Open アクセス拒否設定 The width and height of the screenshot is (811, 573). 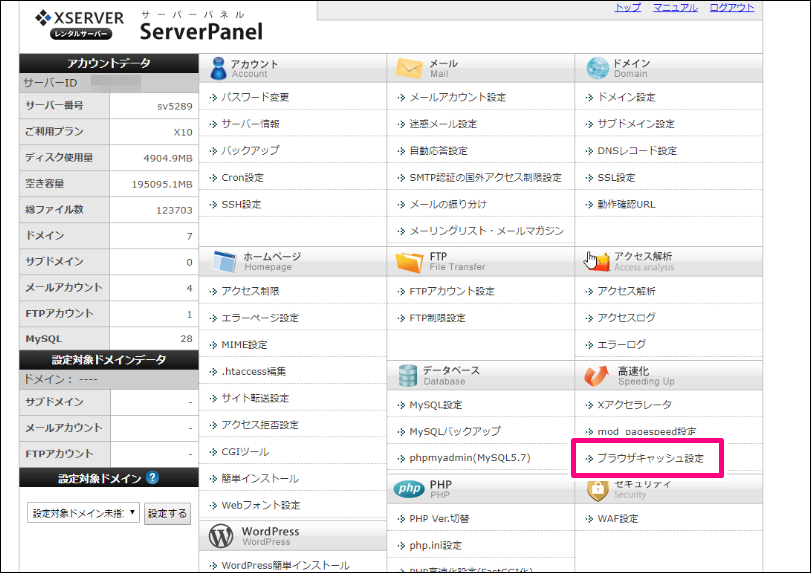(x=260, y=425)
